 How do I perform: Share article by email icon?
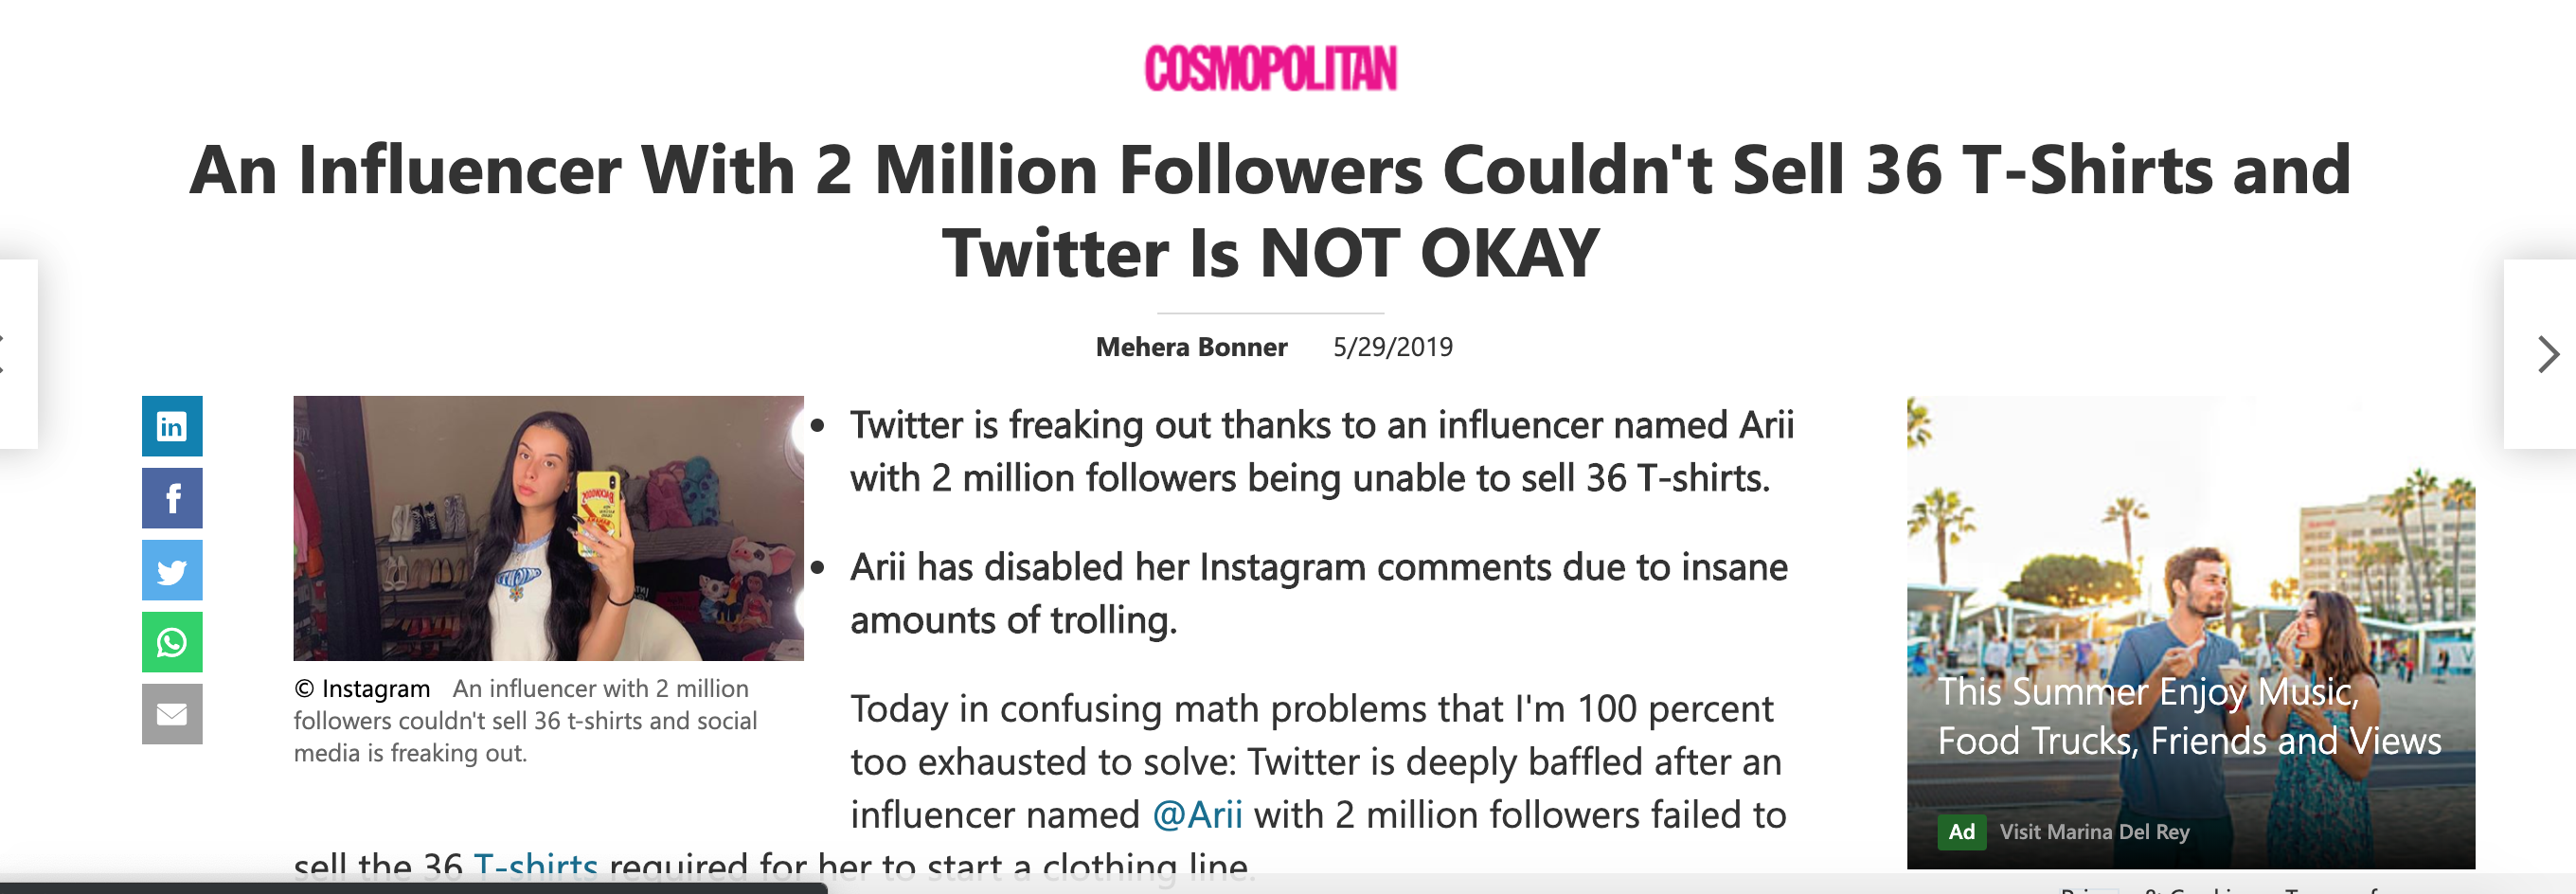point(172,714)
